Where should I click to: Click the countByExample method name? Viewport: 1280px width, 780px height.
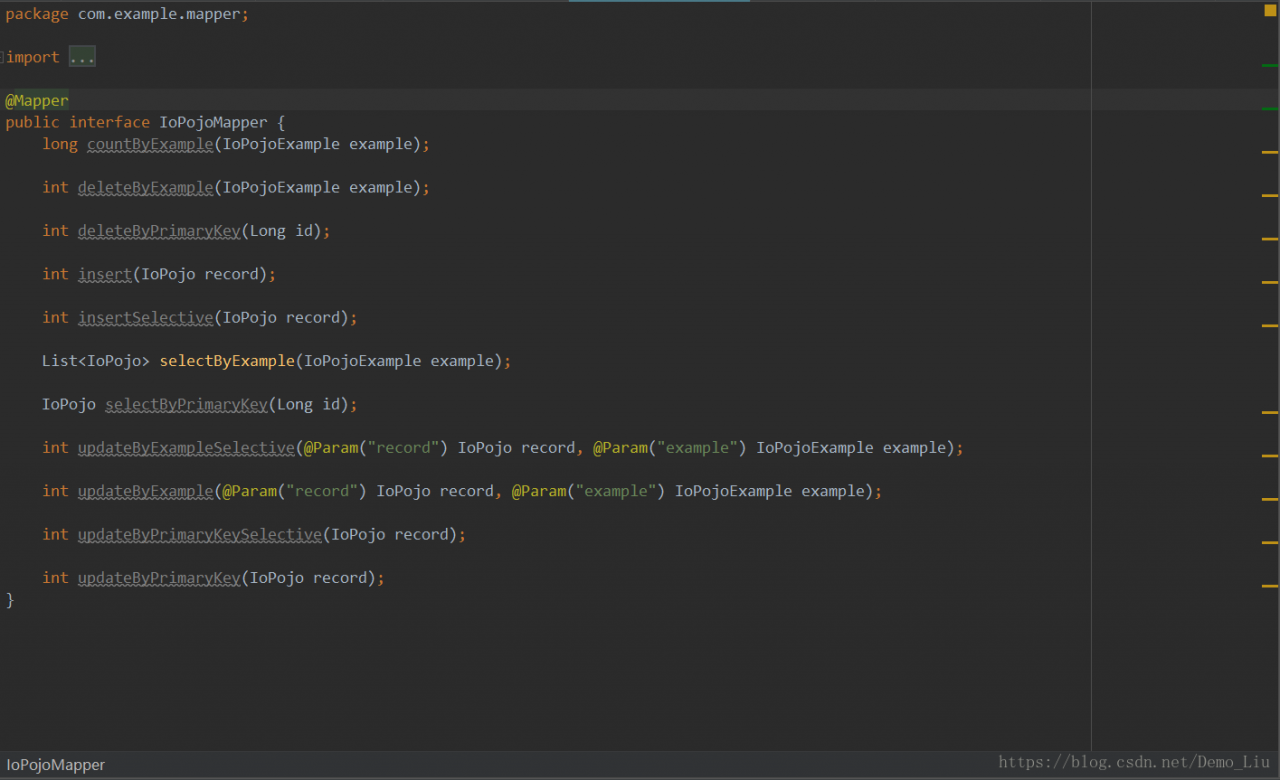[x=150, y=145]
